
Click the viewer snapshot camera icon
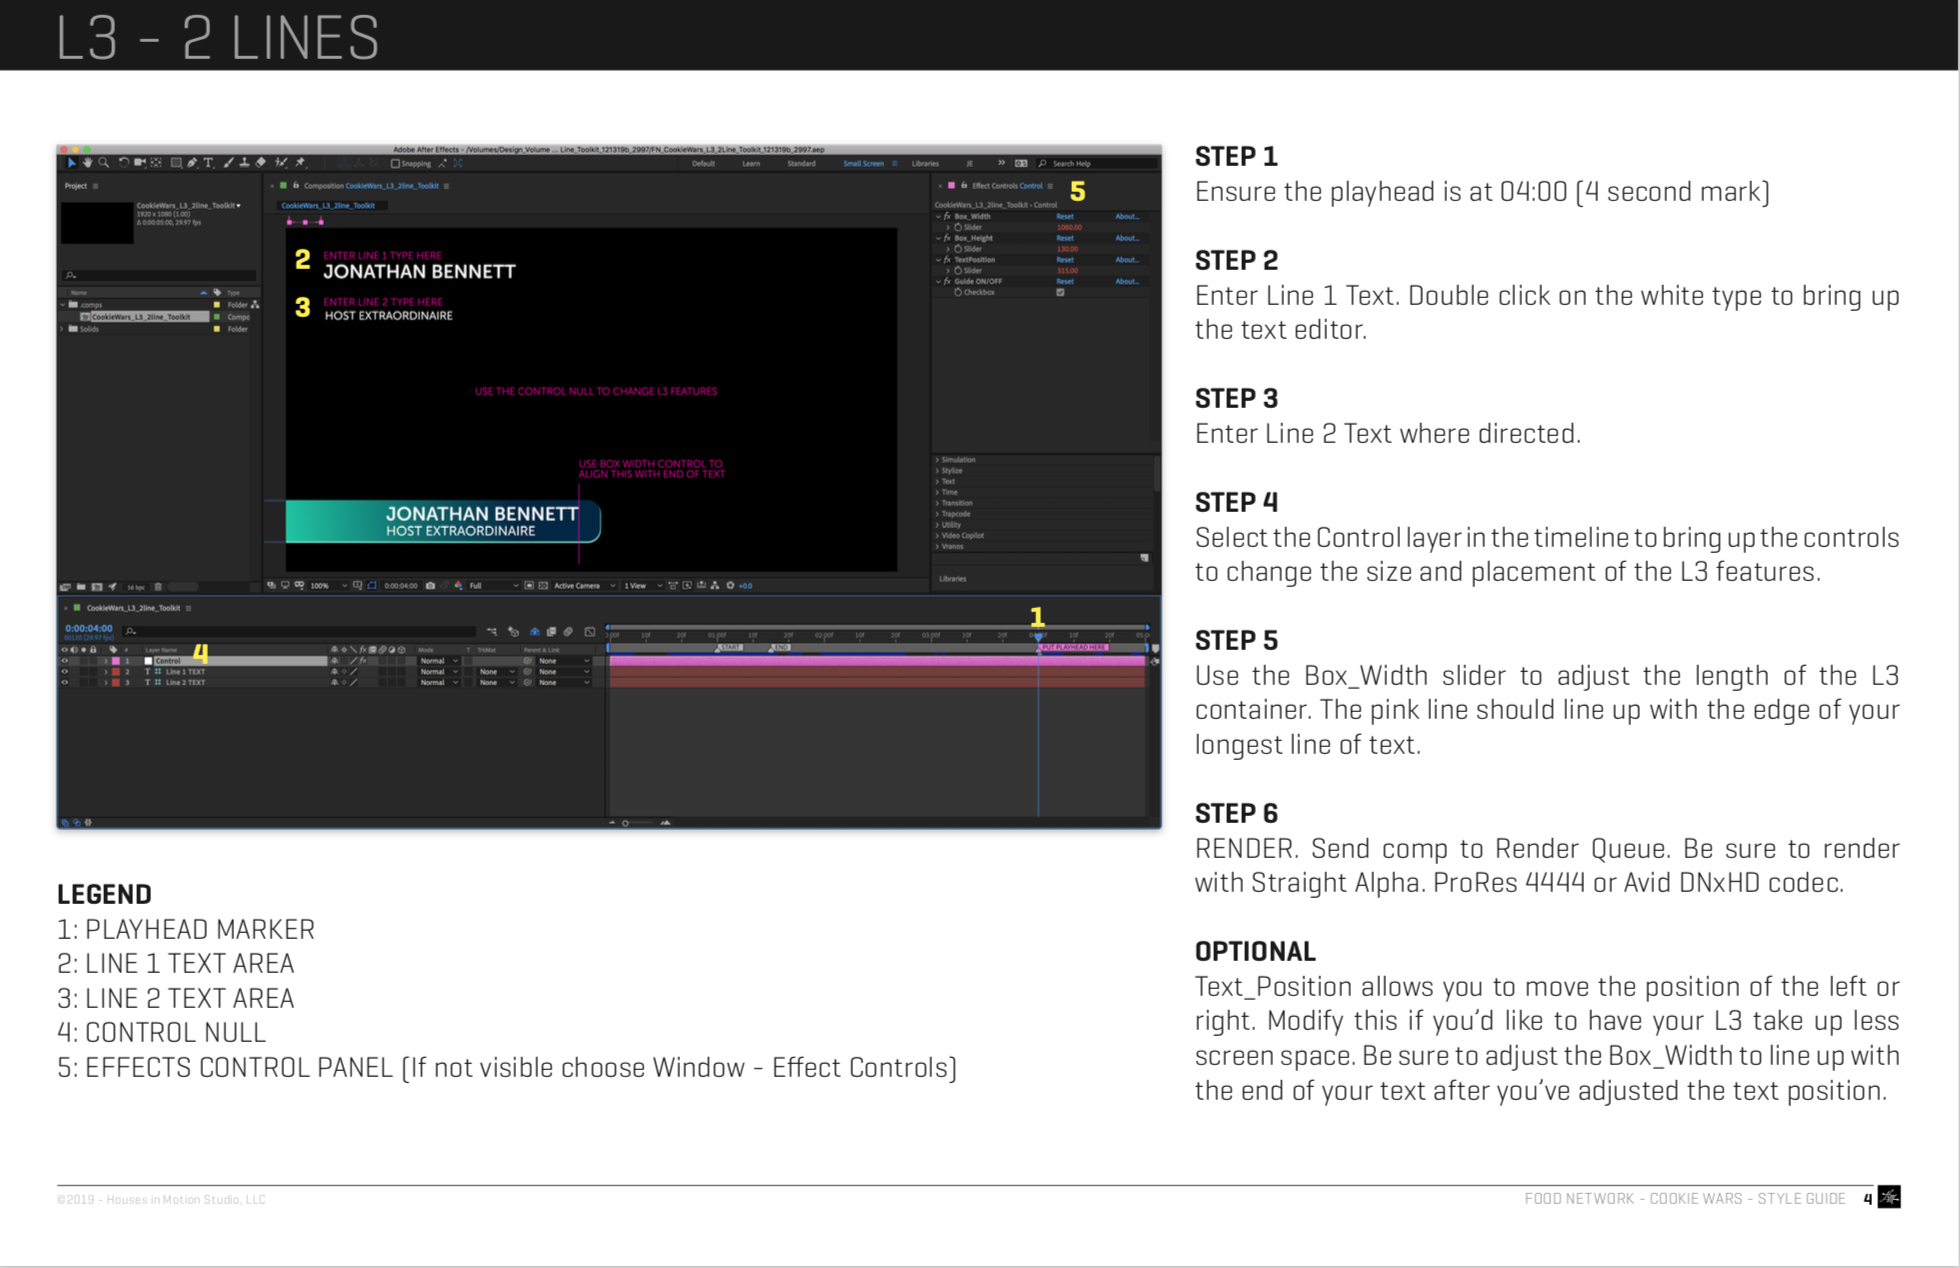[430, 586]
